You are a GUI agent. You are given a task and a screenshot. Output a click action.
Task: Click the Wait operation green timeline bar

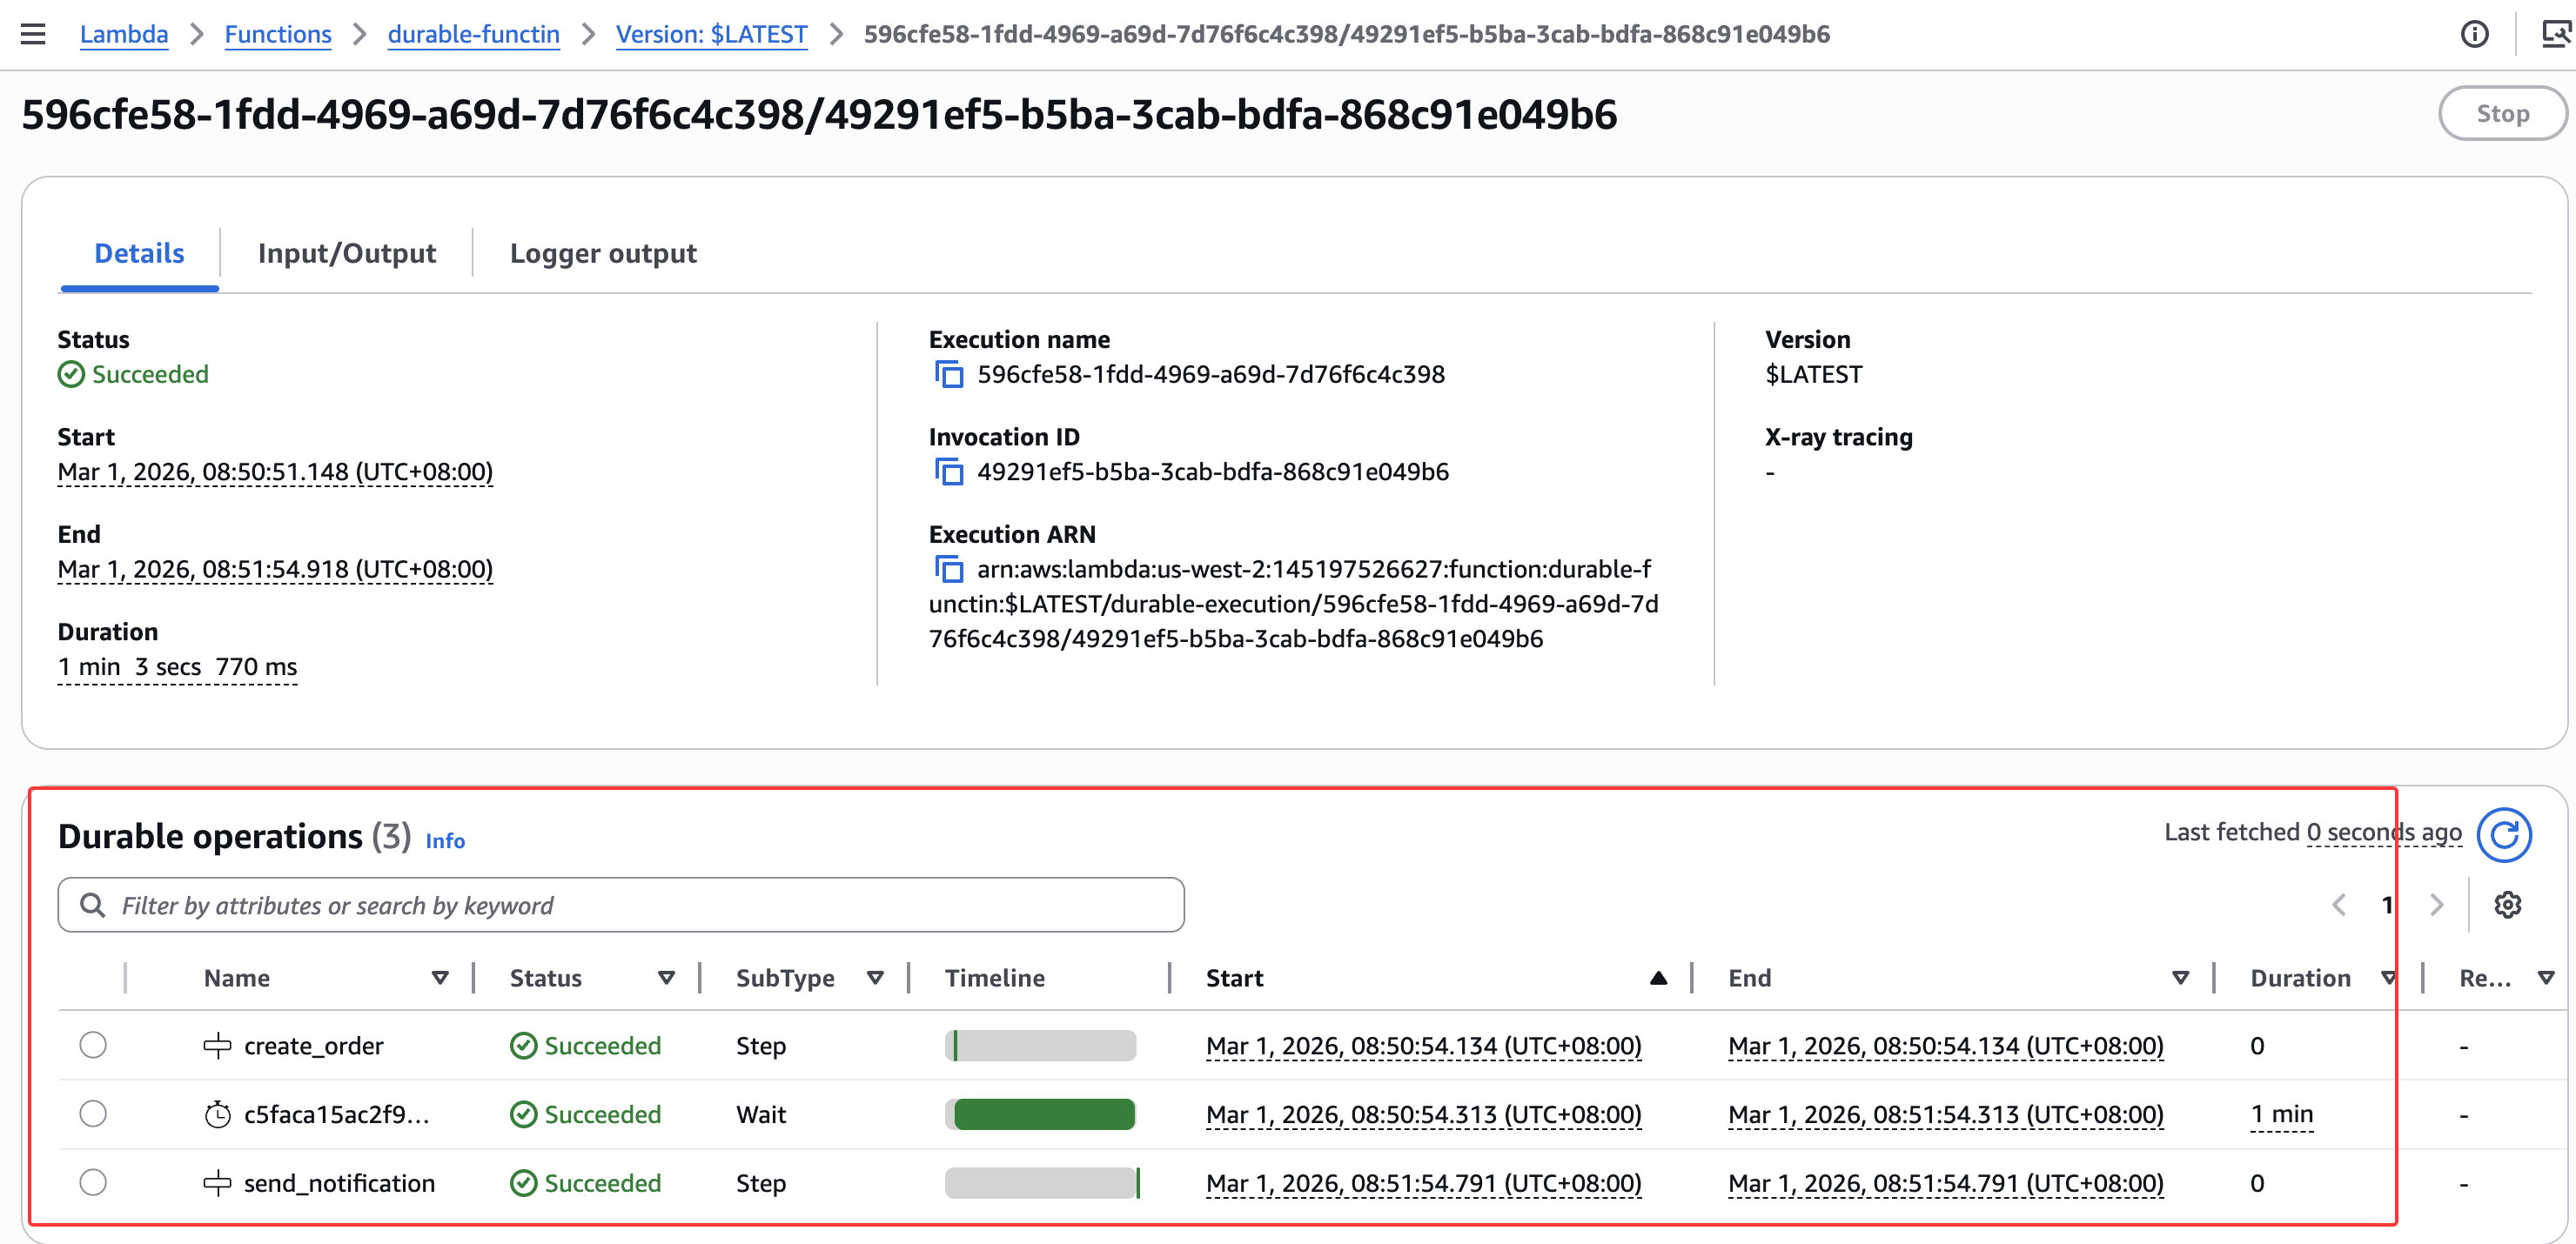(x=1044, y=1114)
